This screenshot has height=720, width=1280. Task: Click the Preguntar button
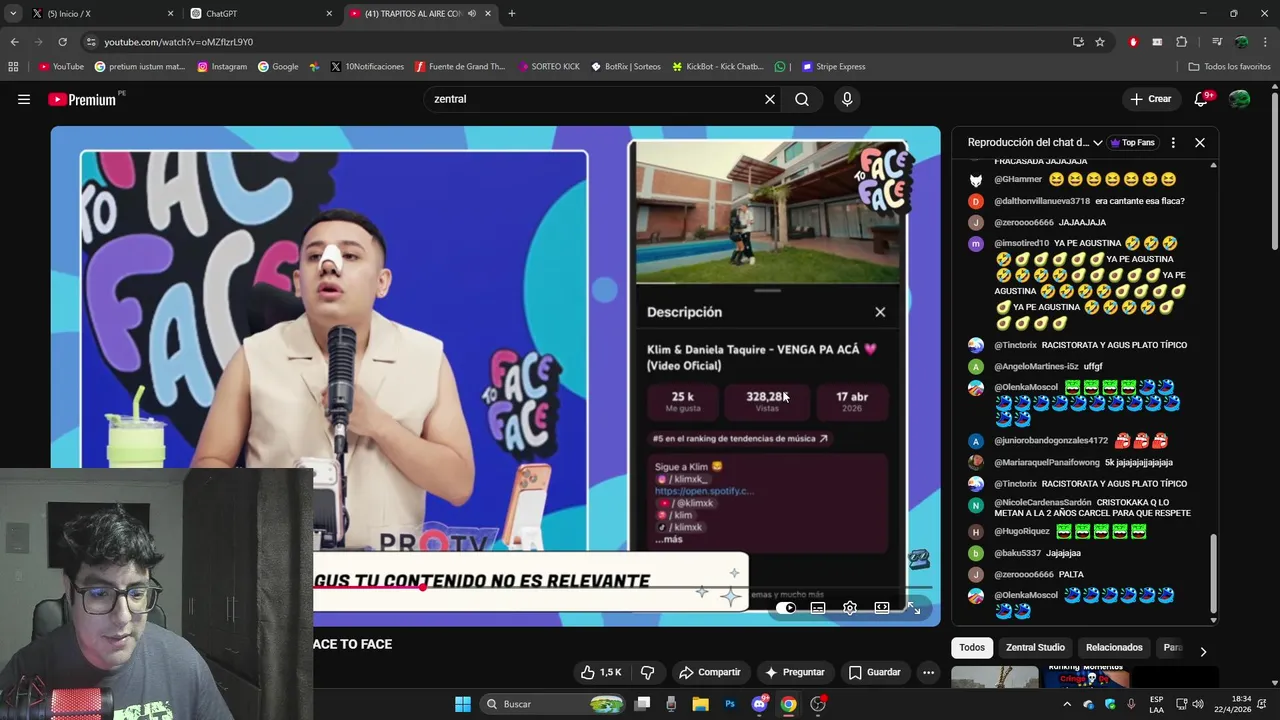point(795,672)
